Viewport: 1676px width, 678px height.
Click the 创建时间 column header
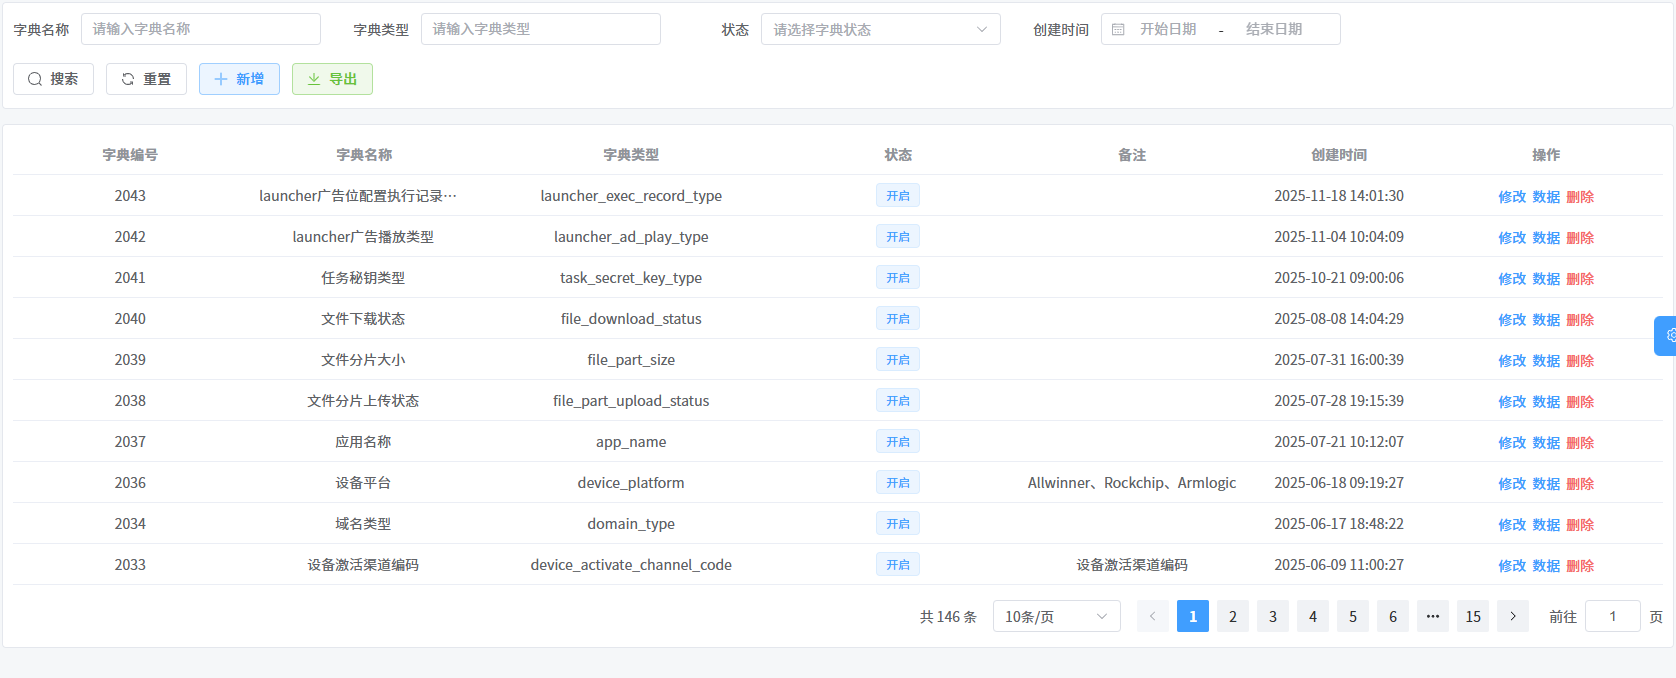point(1339,155)
